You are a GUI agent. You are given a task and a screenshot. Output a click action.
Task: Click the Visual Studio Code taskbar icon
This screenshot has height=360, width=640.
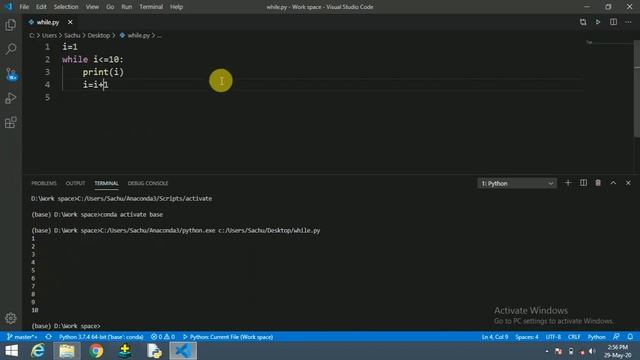pyautogui.click(x=183, y=351)
